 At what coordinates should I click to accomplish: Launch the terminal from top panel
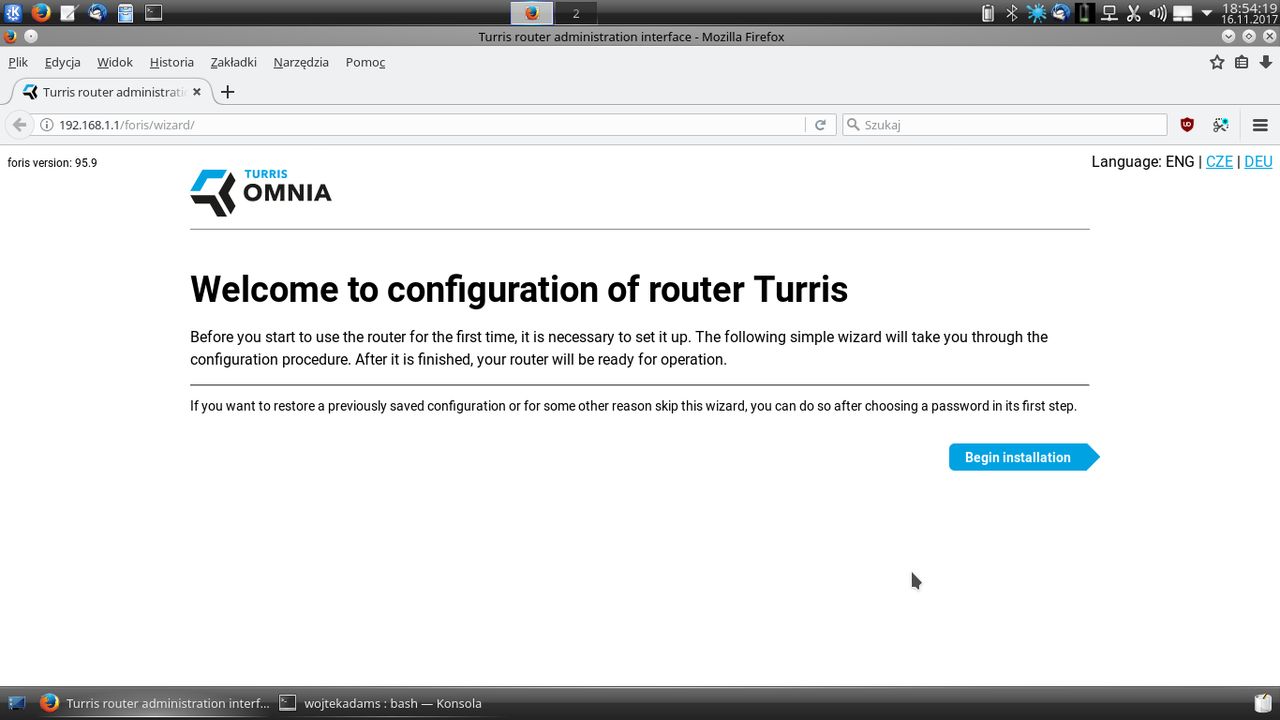point(153,13)
